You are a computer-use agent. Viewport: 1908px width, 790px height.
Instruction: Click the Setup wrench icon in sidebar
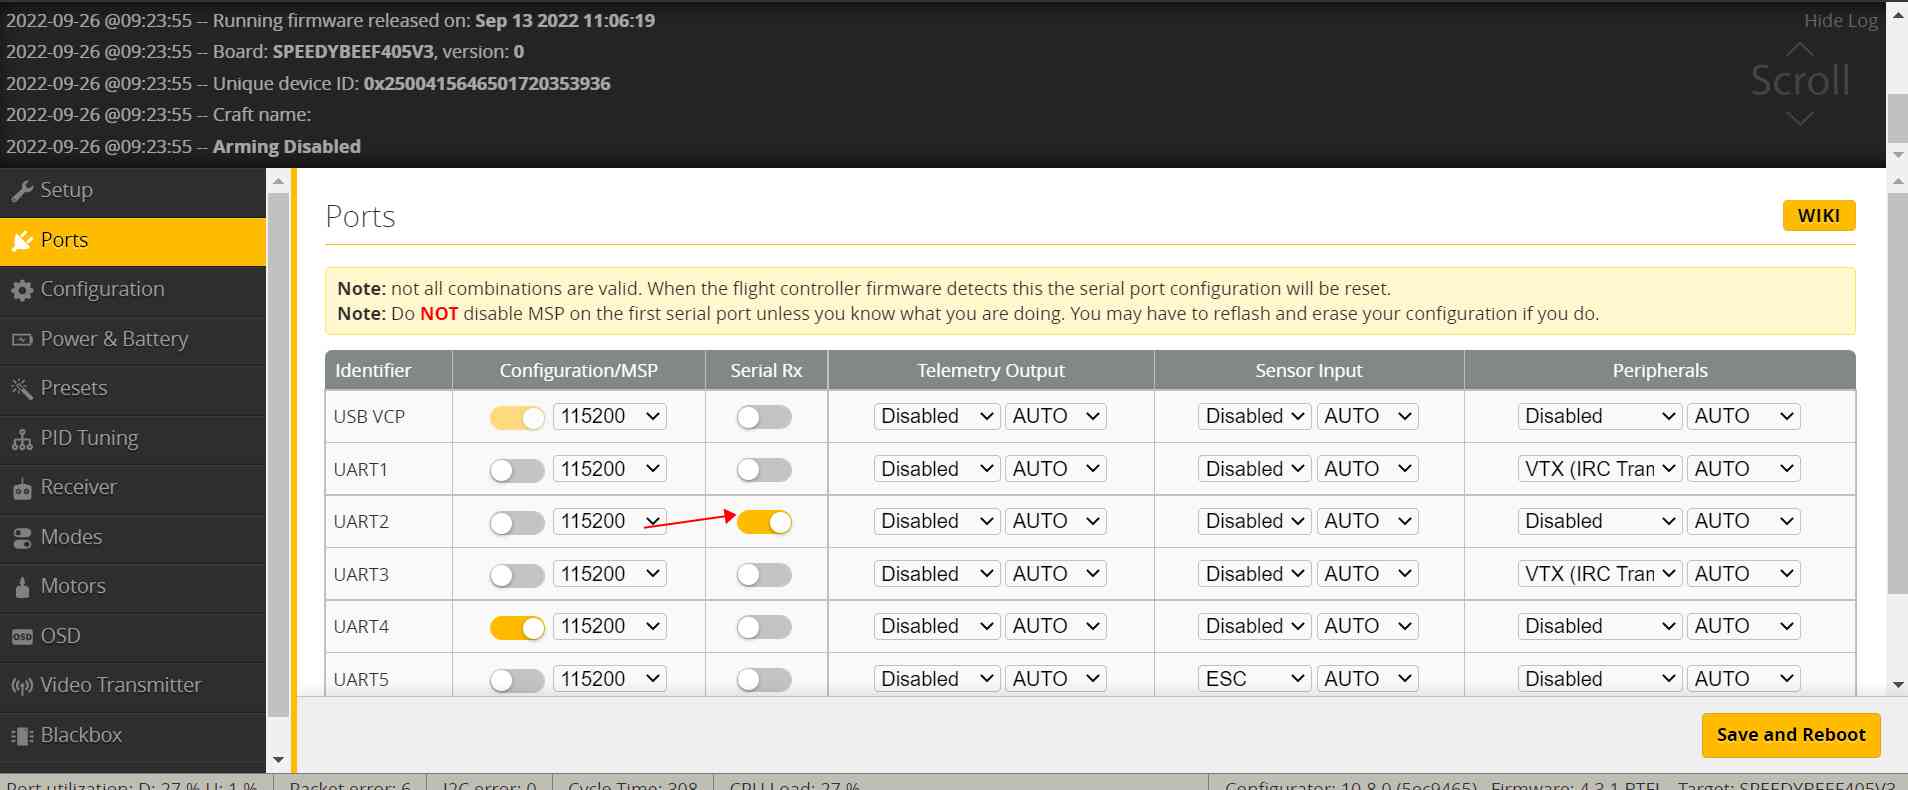(x=22, y=191)
